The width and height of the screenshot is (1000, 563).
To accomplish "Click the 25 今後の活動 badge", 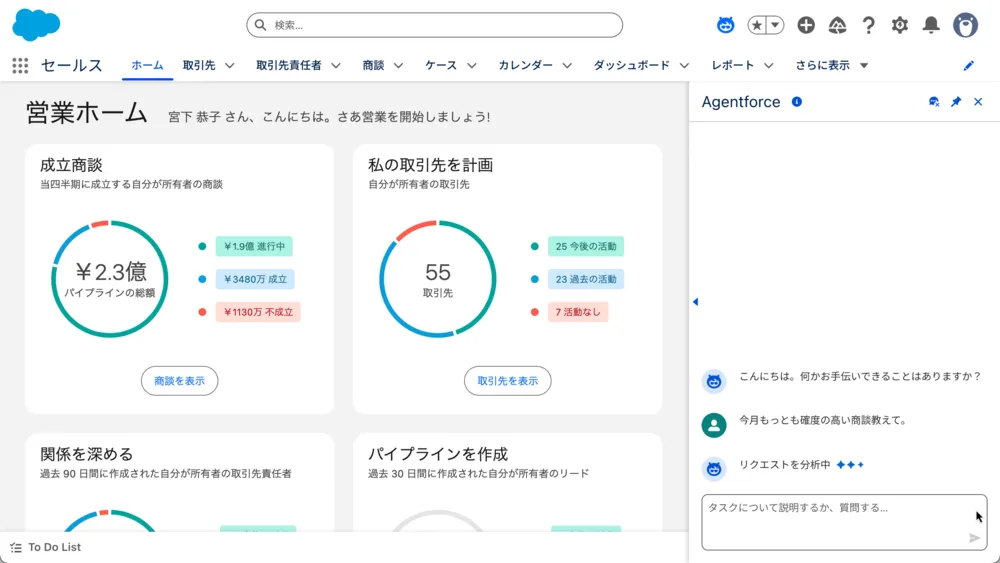I will (585, 246).
